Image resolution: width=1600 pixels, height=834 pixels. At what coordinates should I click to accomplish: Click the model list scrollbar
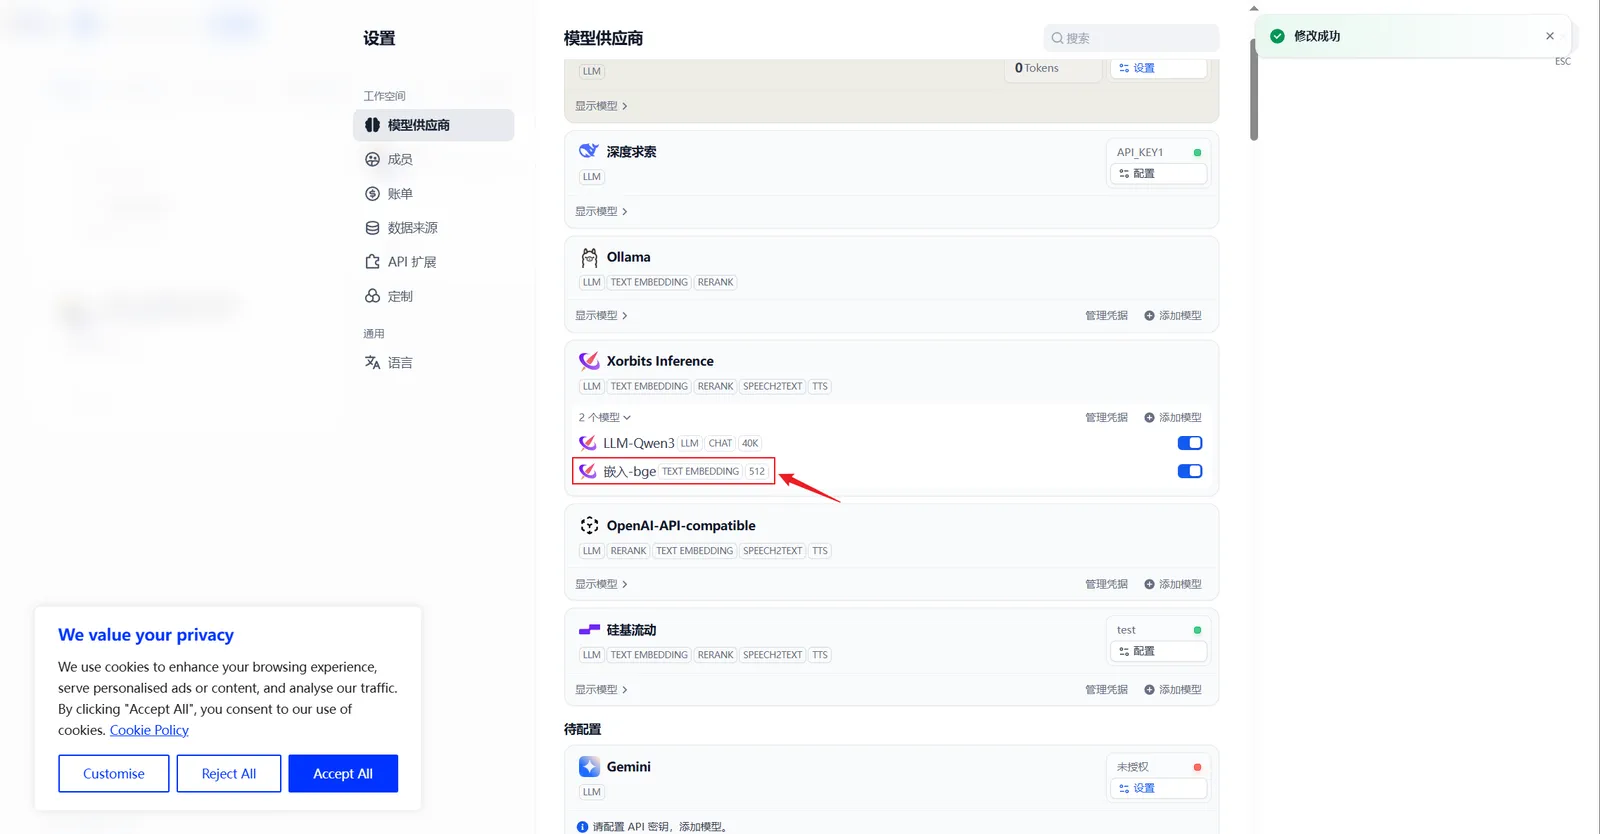[x=1254, y=90]
